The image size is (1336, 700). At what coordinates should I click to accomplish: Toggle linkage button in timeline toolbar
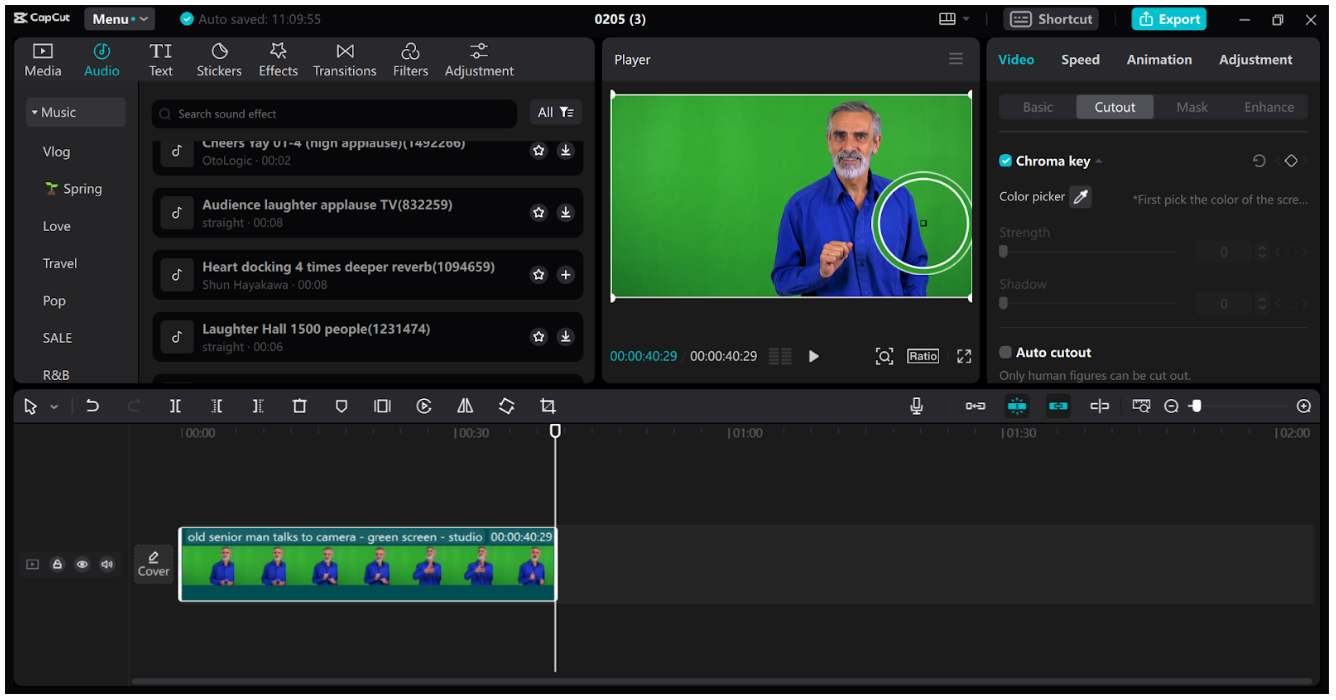click(x=1058, y=406)
